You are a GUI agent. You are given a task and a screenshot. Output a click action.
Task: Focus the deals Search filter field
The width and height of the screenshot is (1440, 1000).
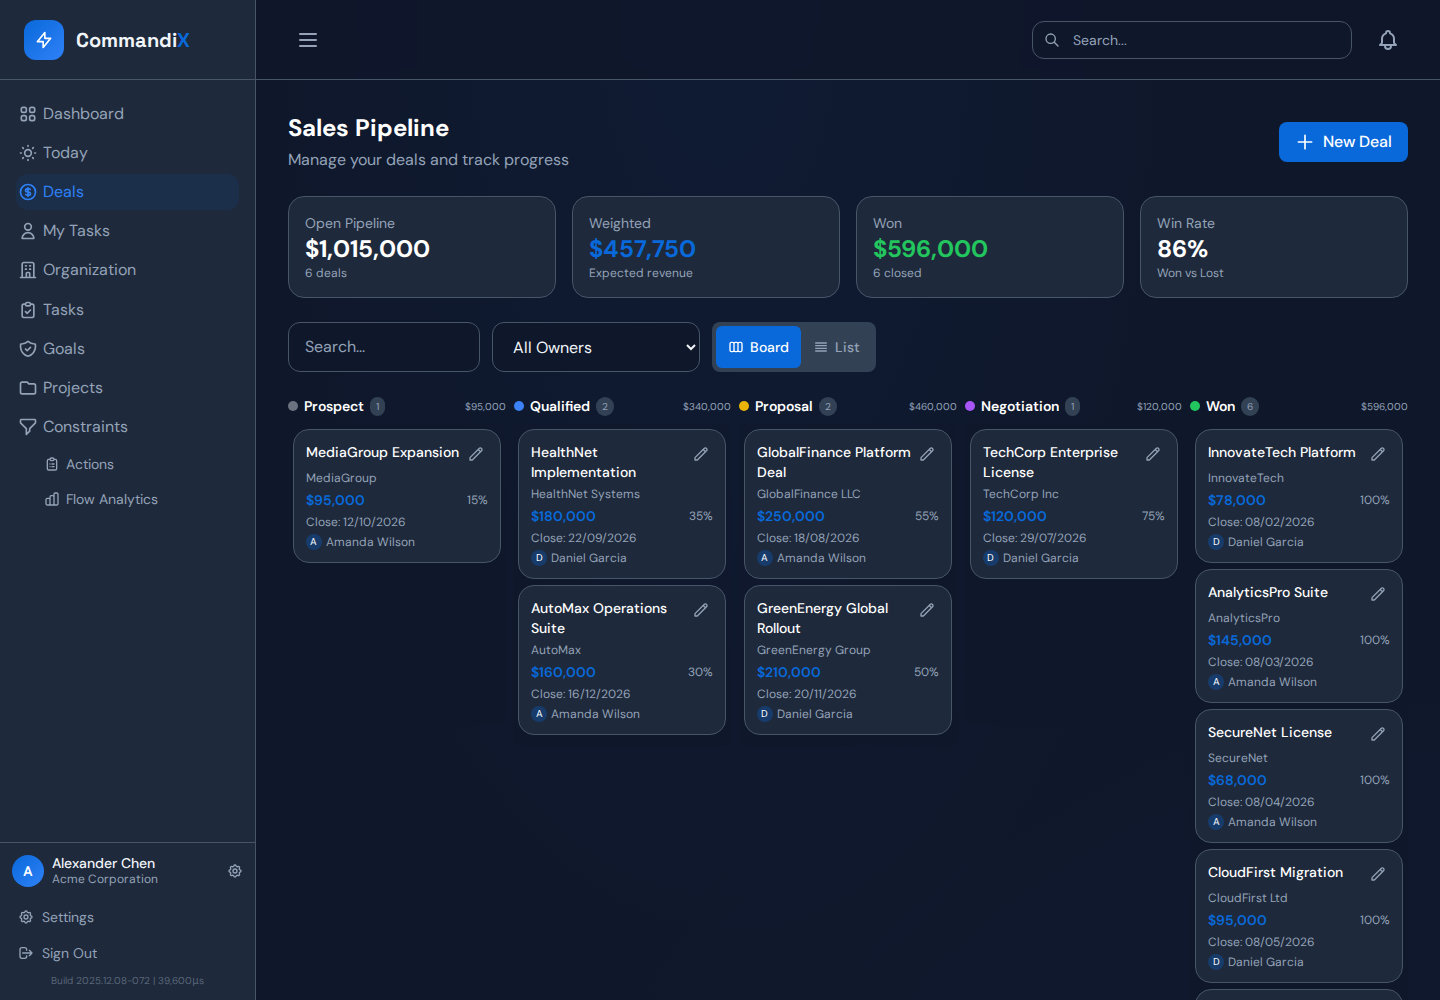(384, 347)
